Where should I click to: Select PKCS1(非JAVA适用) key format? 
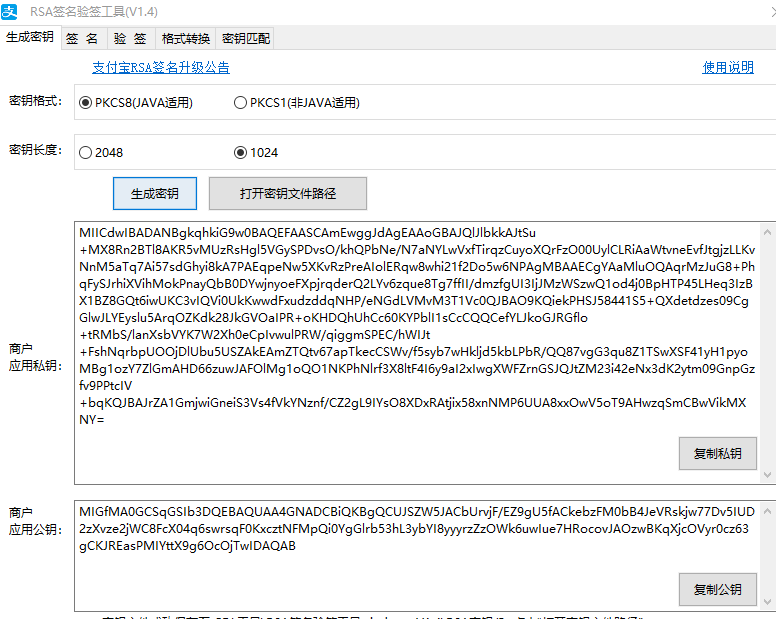tap(297, 102)
